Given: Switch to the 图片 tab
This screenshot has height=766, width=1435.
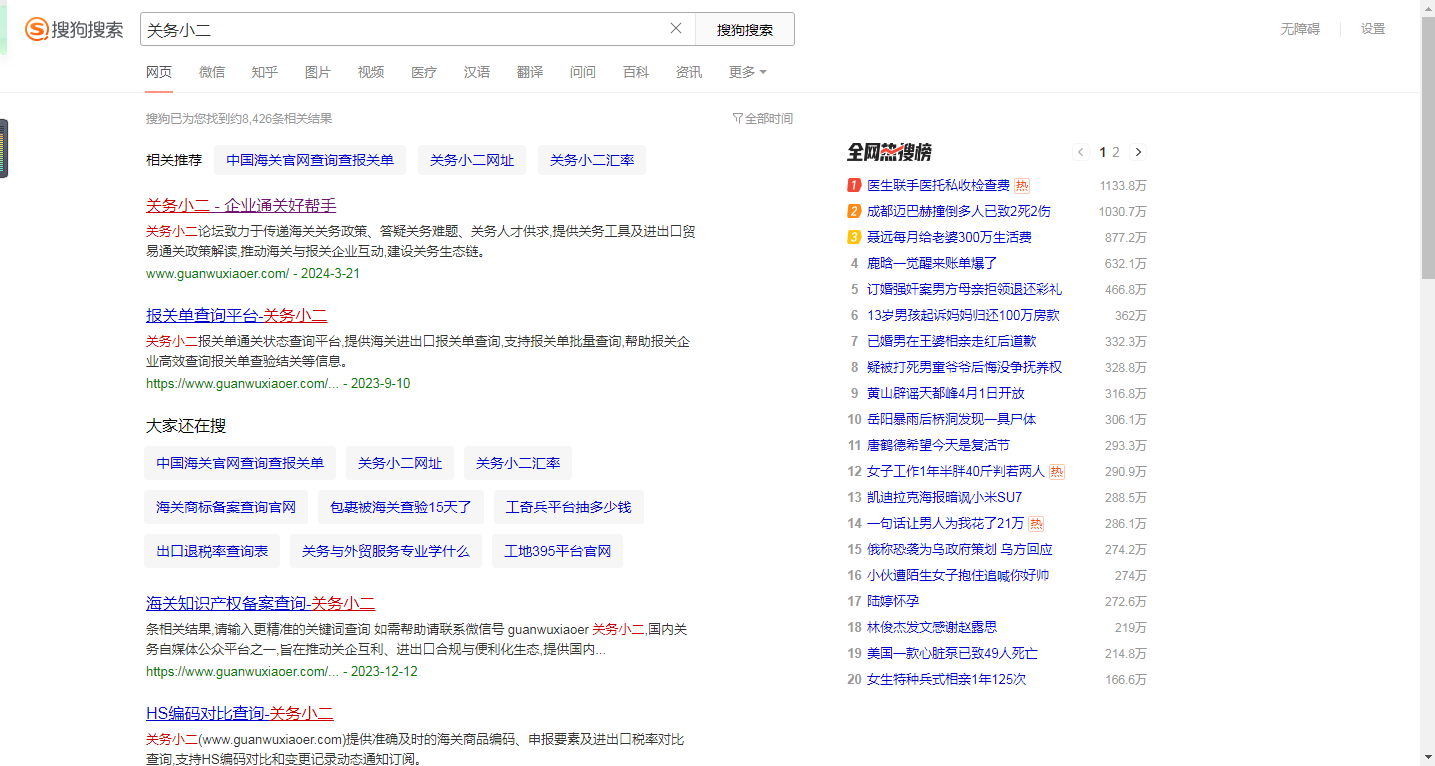Looking at the screenshot, I should tap(318, 72).
